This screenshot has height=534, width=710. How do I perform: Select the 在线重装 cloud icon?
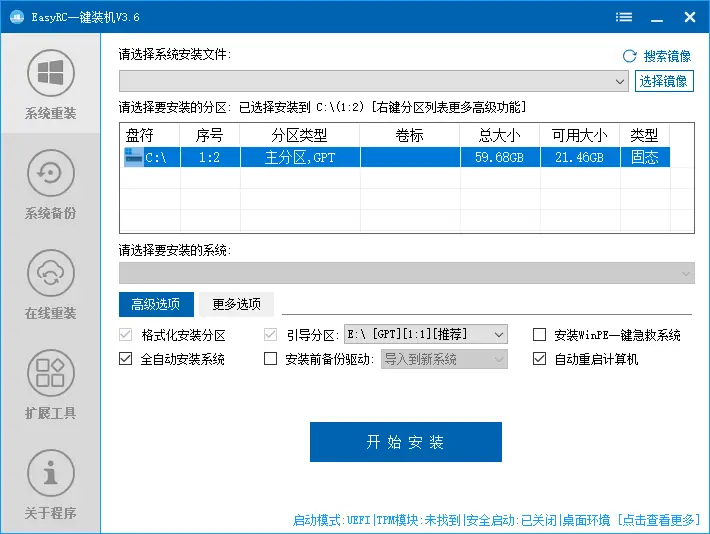[x=50, y=274]
